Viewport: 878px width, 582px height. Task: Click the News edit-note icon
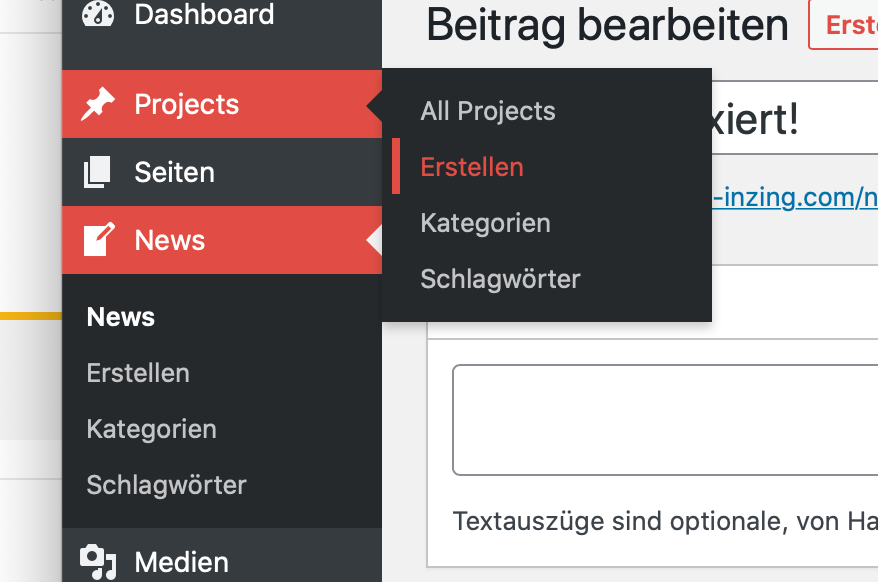coord(98,240)
